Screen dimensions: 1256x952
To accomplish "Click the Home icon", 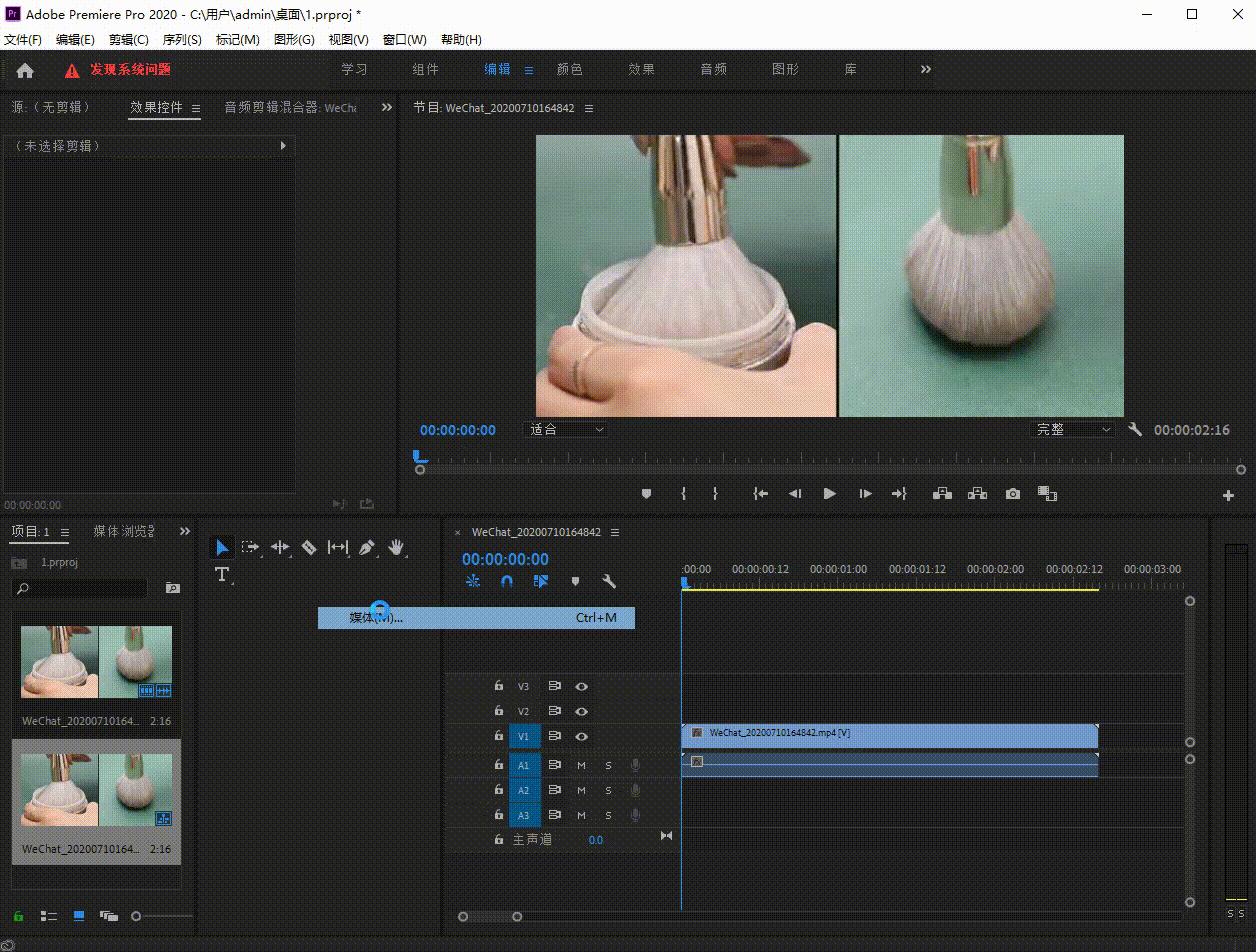I will click(25, 70).
